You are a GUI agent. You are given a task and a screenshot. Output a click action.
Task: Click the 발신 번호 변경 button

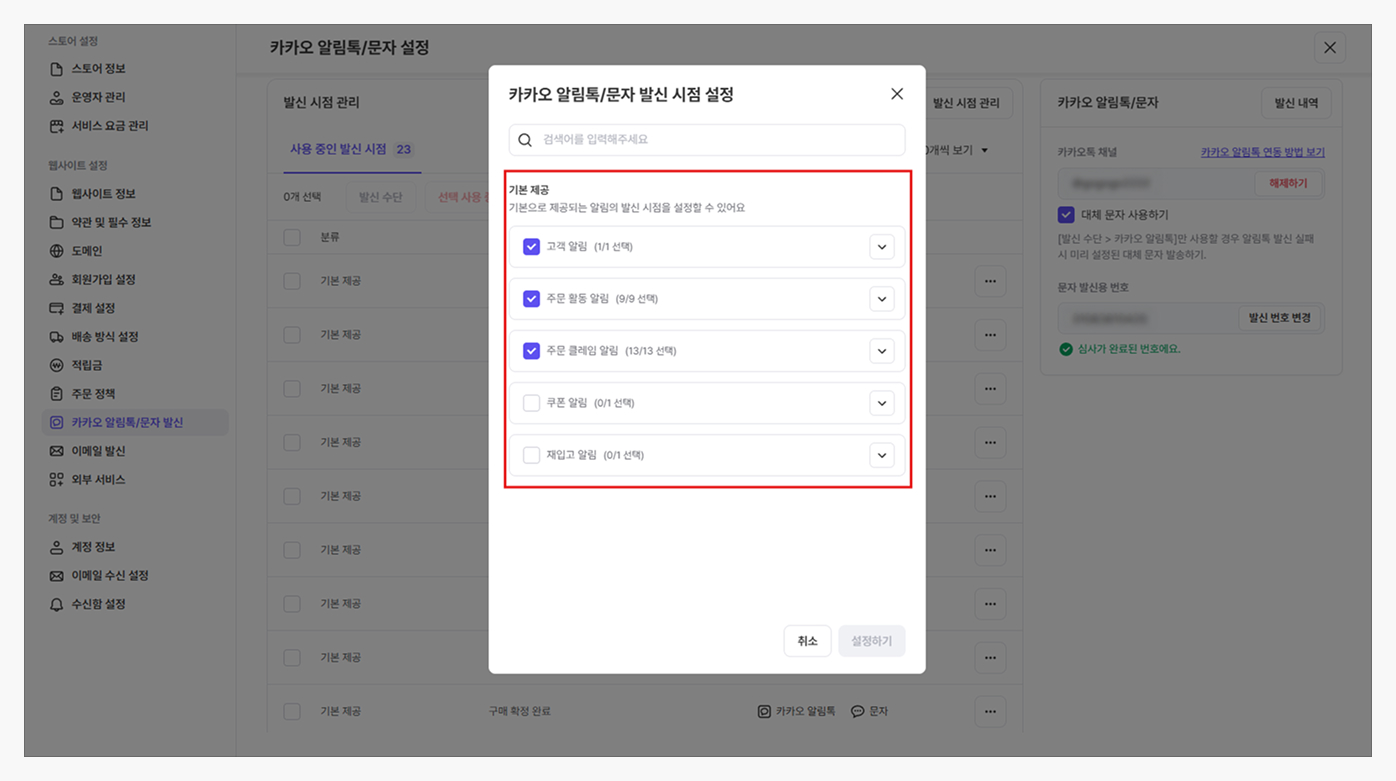1280,318
